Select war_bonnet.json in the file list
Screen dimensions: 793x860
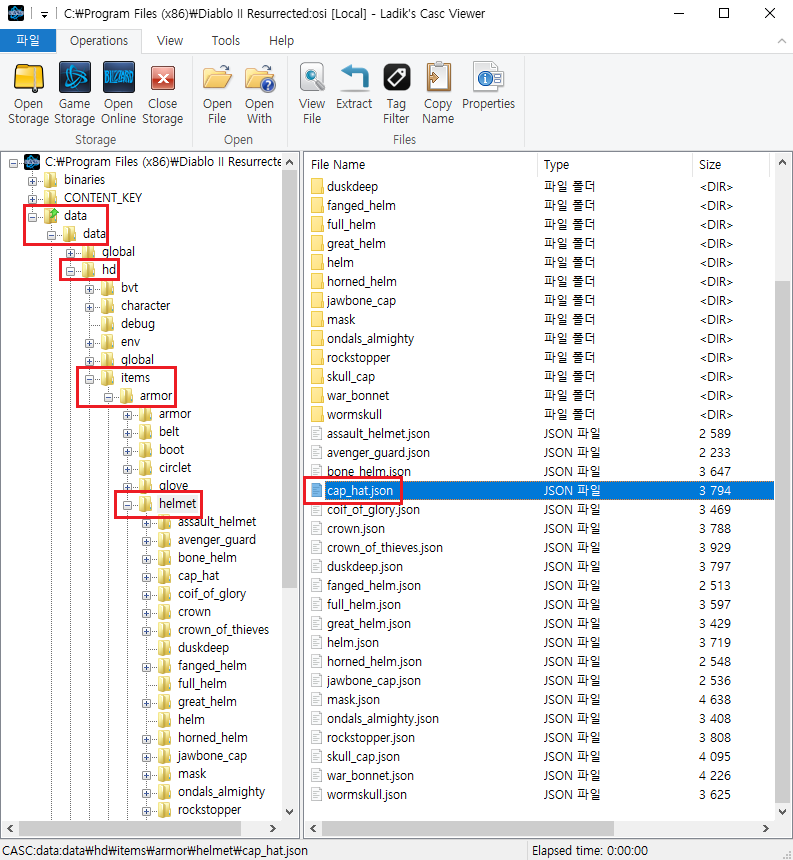[370, 776]
